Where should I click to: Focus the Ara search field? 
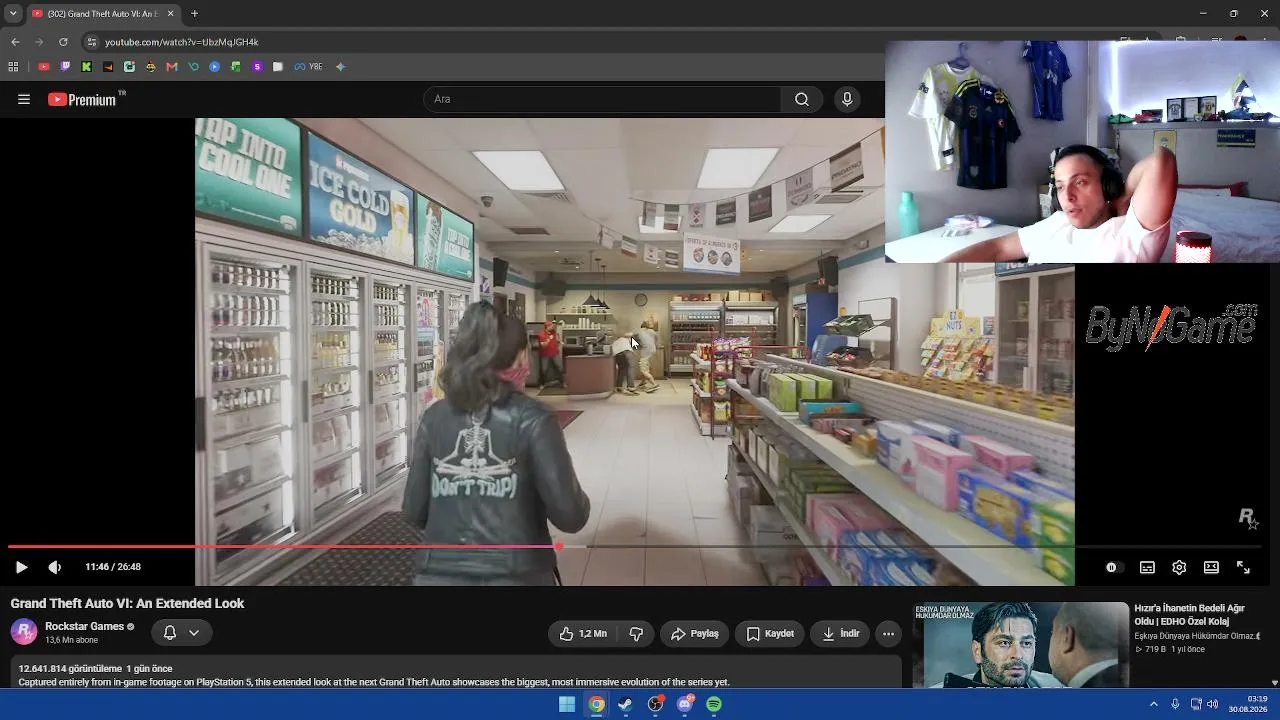pos(602,99)
